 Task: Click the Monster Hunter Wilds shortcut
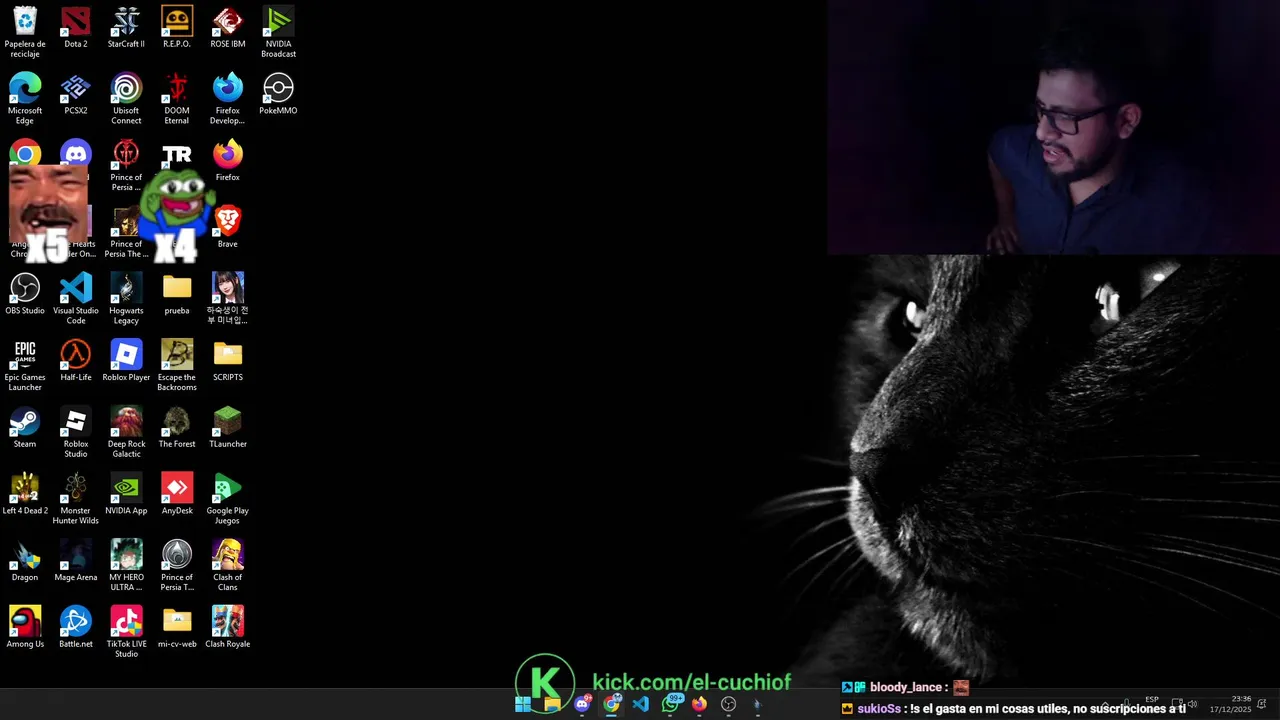(x=76, y=499)
